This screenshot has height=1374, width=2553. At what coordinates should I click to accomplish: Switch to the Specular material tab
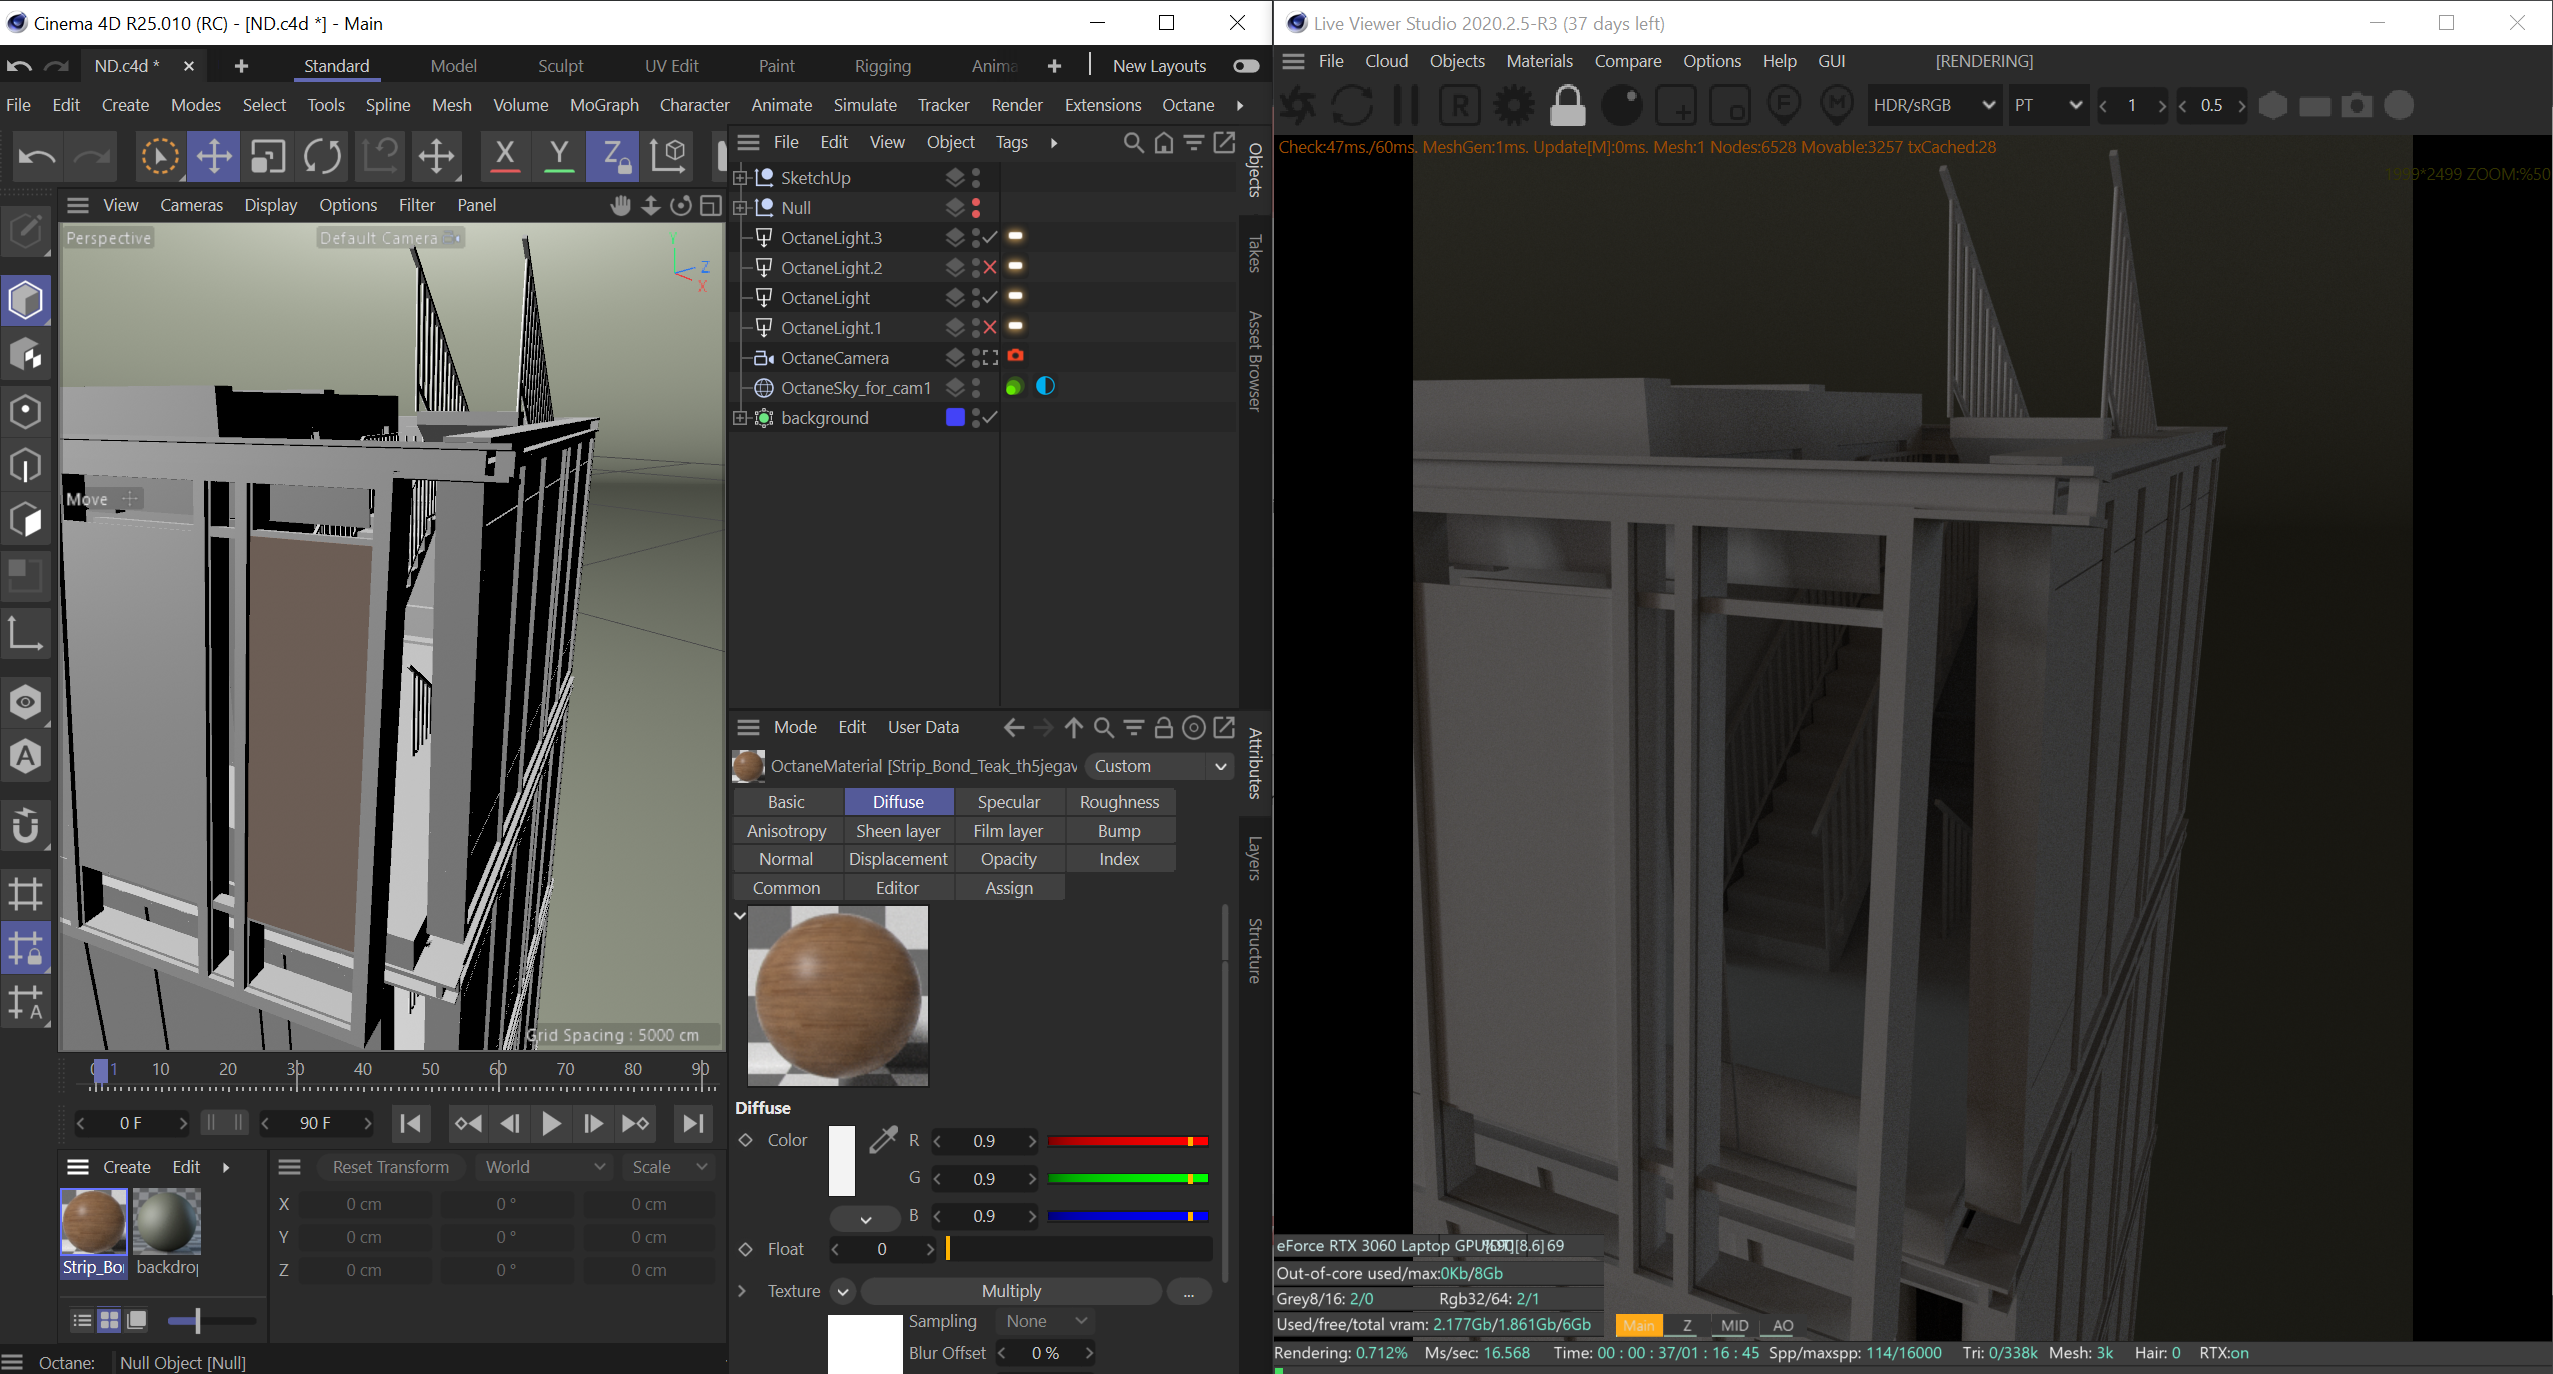click(1008, 802)
